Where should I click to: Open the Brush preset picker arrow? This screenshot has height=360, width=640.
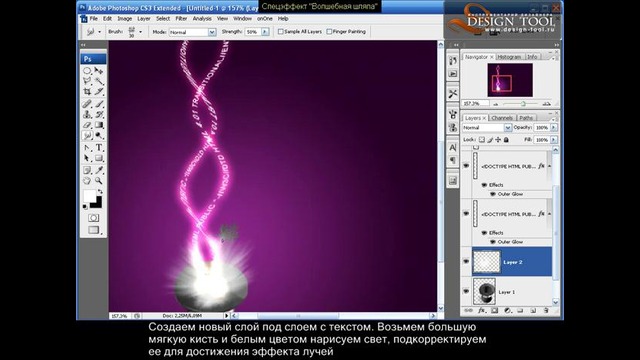tap(140, 32)
